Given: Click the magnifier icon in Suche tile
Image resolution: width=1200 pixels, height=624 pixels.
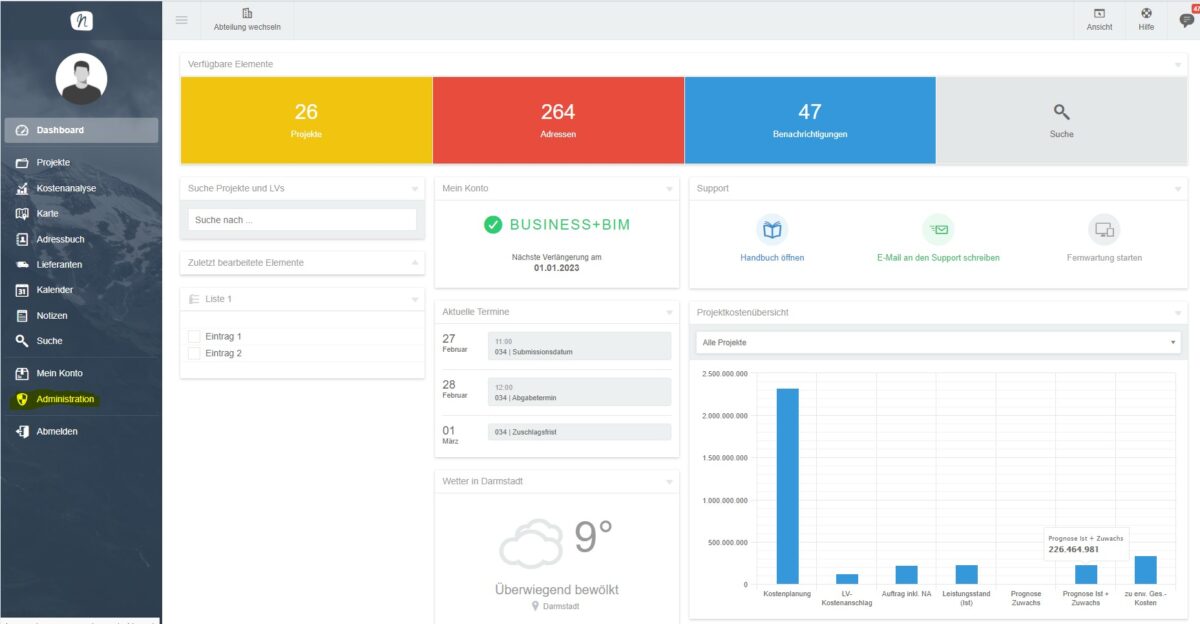Looking at the screenshot, I should tap(1061, 112).
